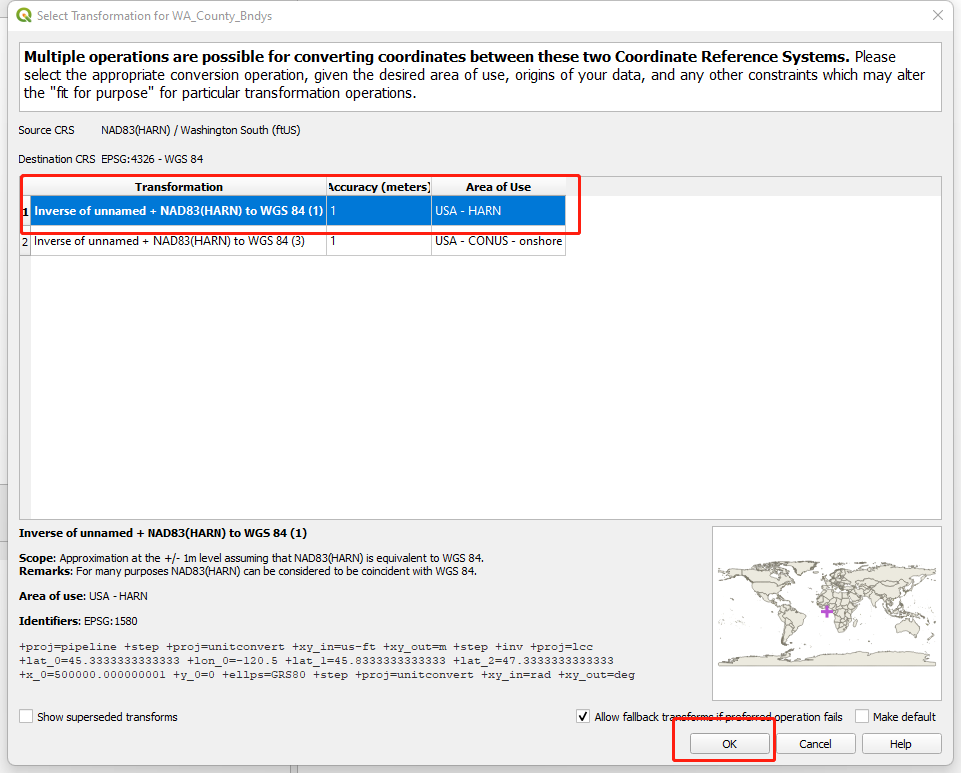
Task: Select row number 2 header
Action: click(x=26, y=241)
